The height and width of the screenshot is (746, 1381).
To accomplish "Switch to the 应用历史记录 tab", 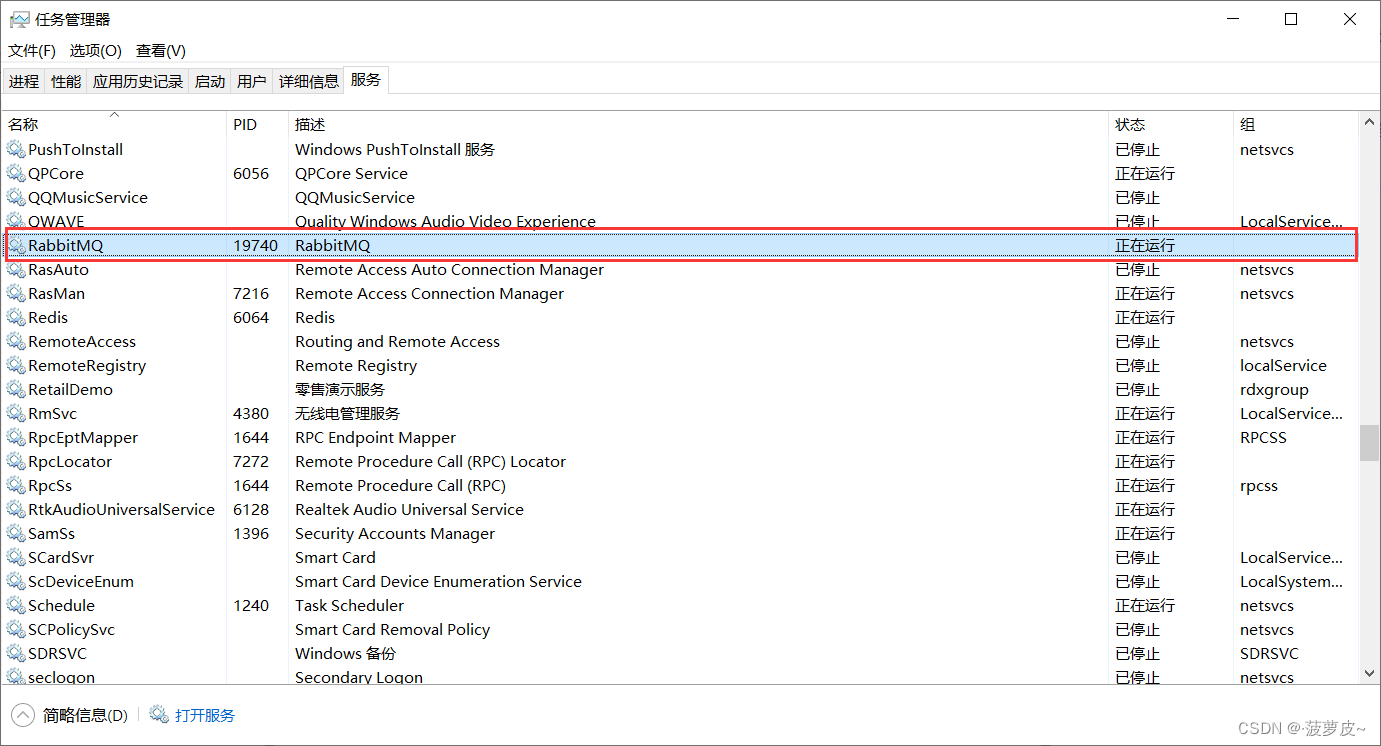I will click(138, 81).
